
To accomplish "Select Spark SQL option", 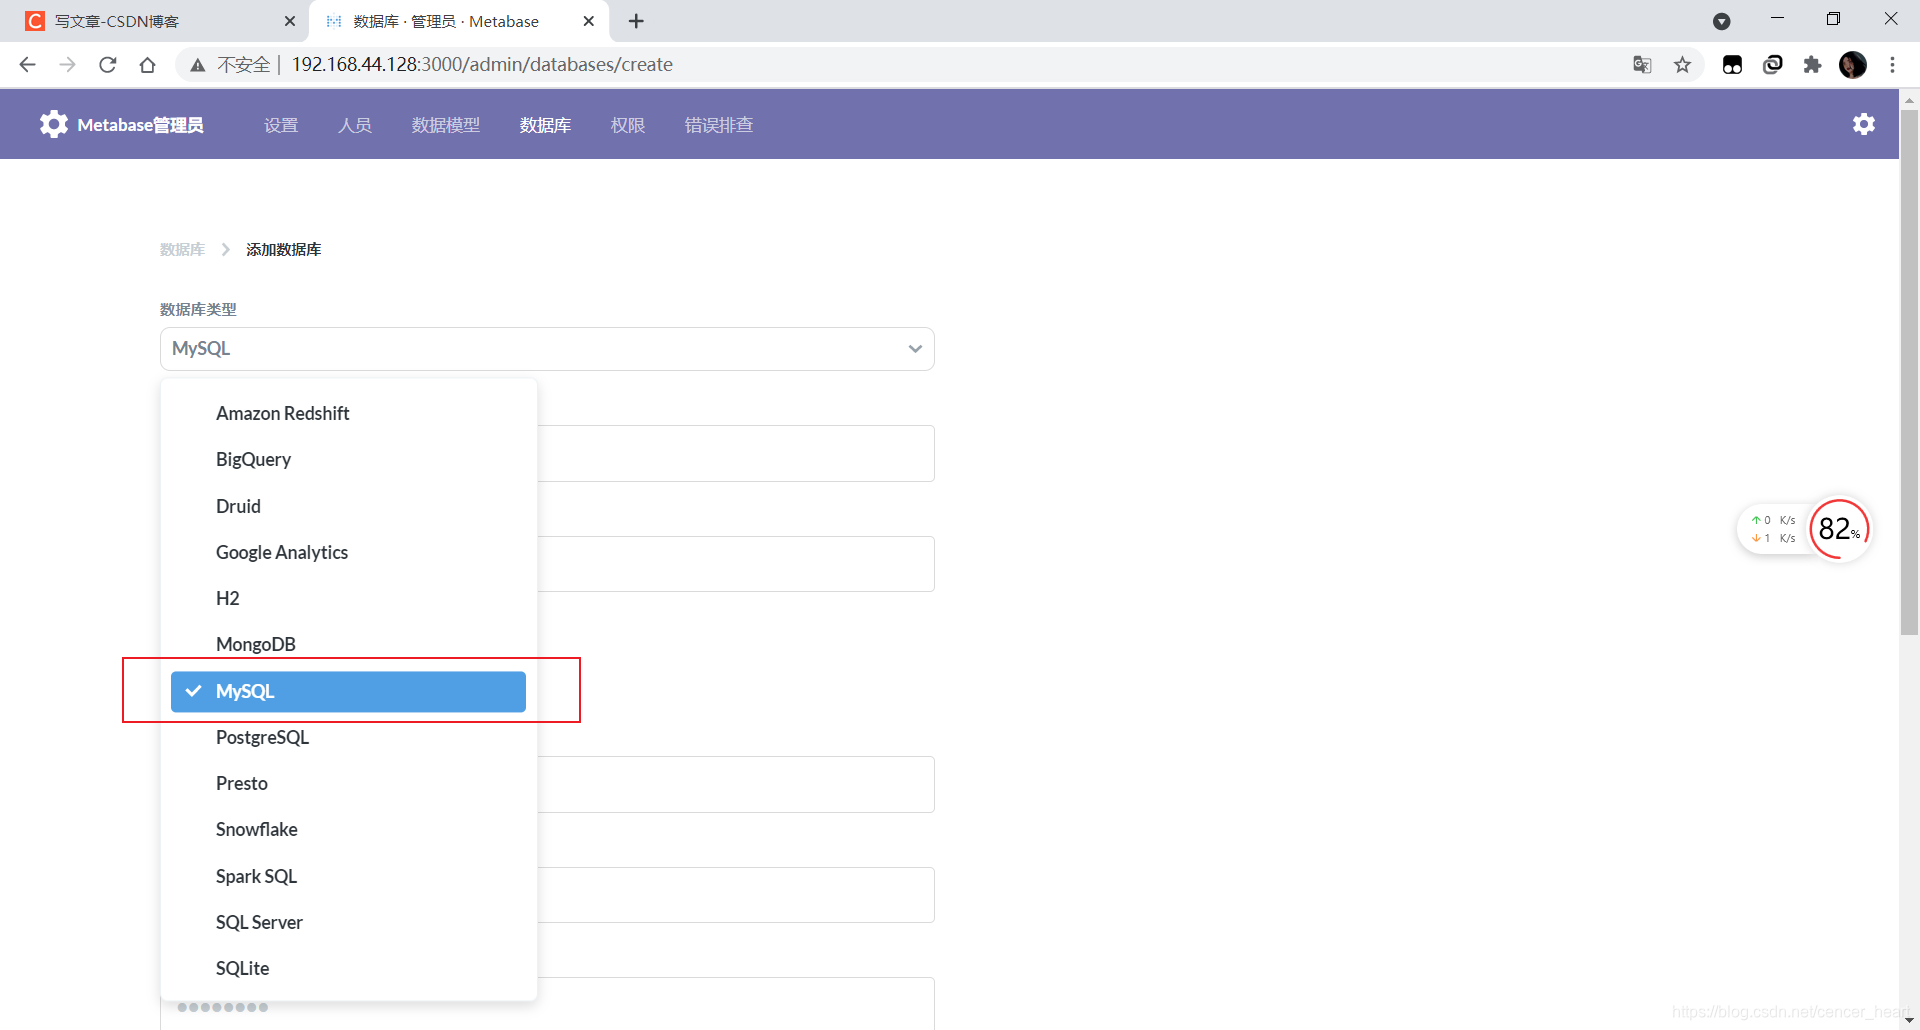I will click(x=348, y=876).
